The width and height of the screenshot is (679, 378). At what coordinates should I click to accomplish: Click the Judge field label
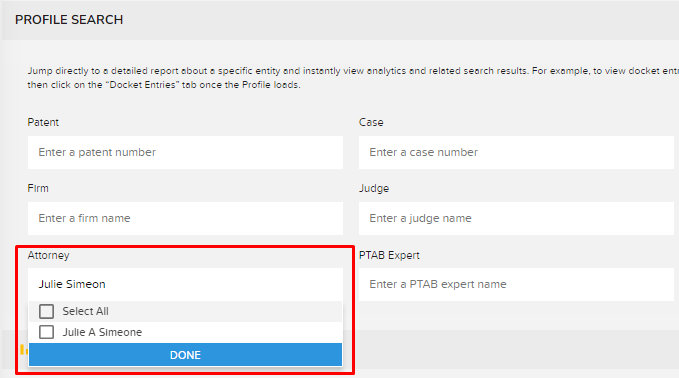point(374,188)
